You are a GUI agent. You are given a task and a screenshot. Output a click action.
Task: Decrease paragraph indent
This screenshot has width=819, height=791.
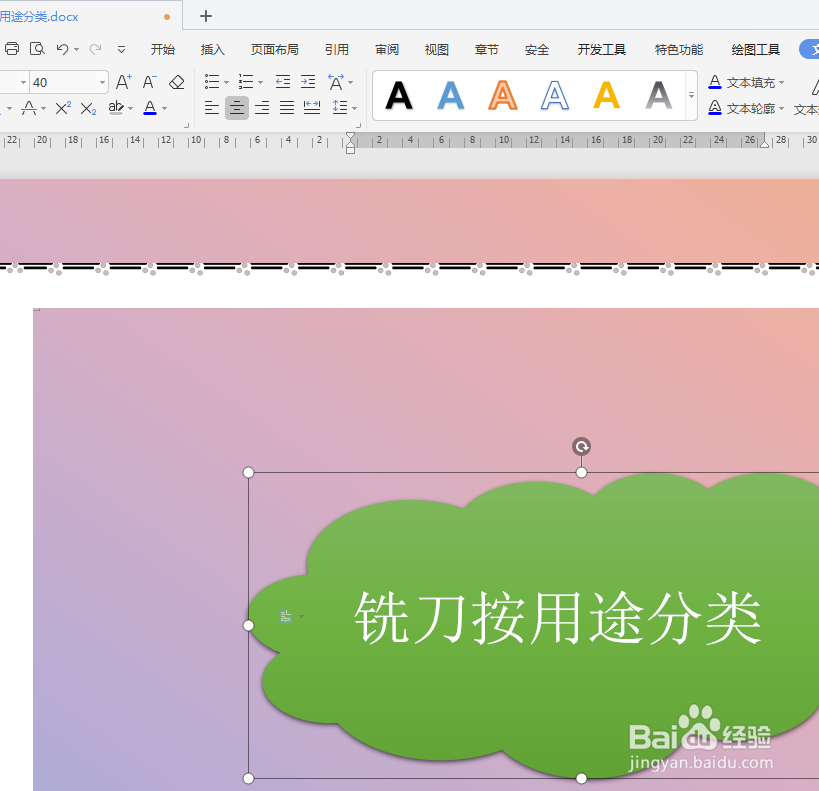pos(283,82)
